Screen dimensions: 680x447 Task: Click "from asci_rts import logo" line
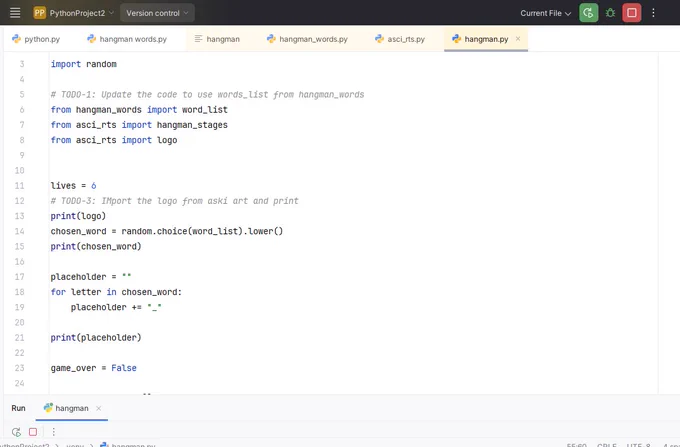pyautogui.click(x=114, y=140)
